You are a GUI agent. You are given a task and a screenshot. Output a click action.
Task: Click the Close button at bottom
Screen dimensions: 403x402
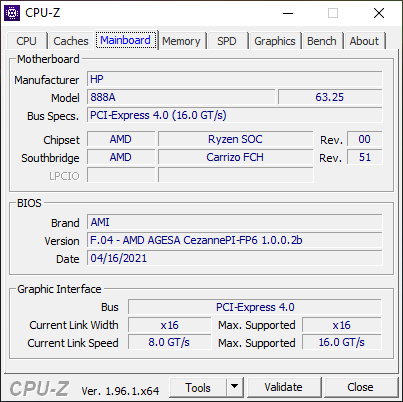[x=360, y=387]
